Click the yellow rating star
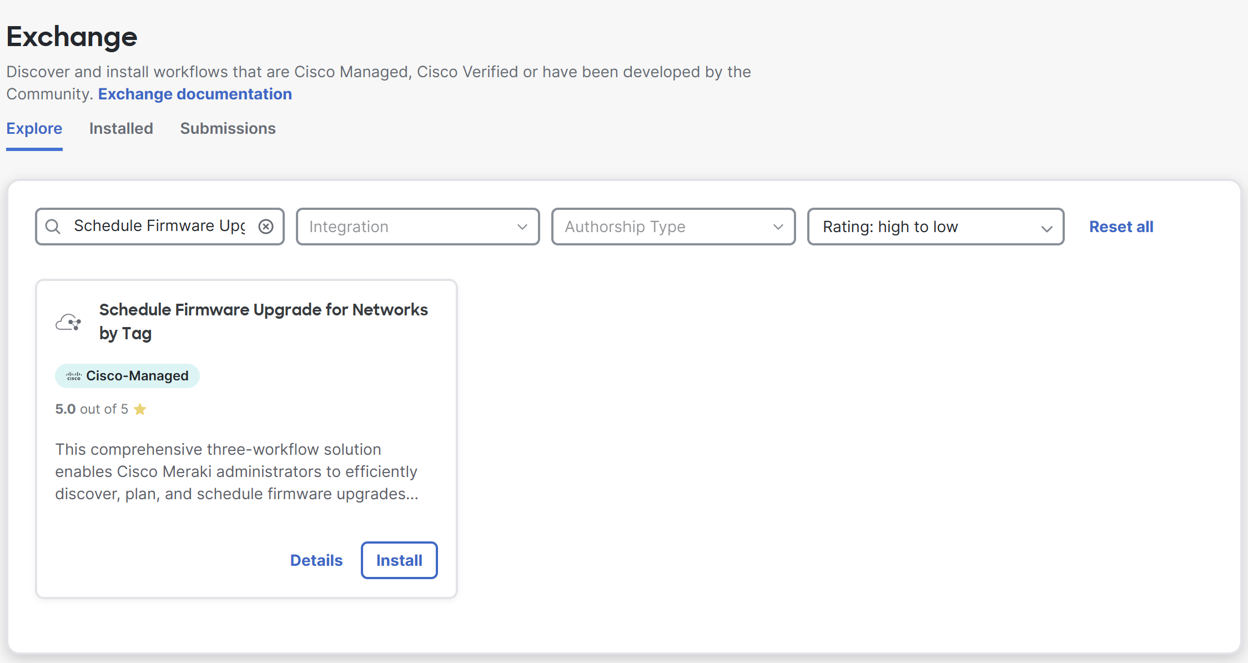 (140, 409)
